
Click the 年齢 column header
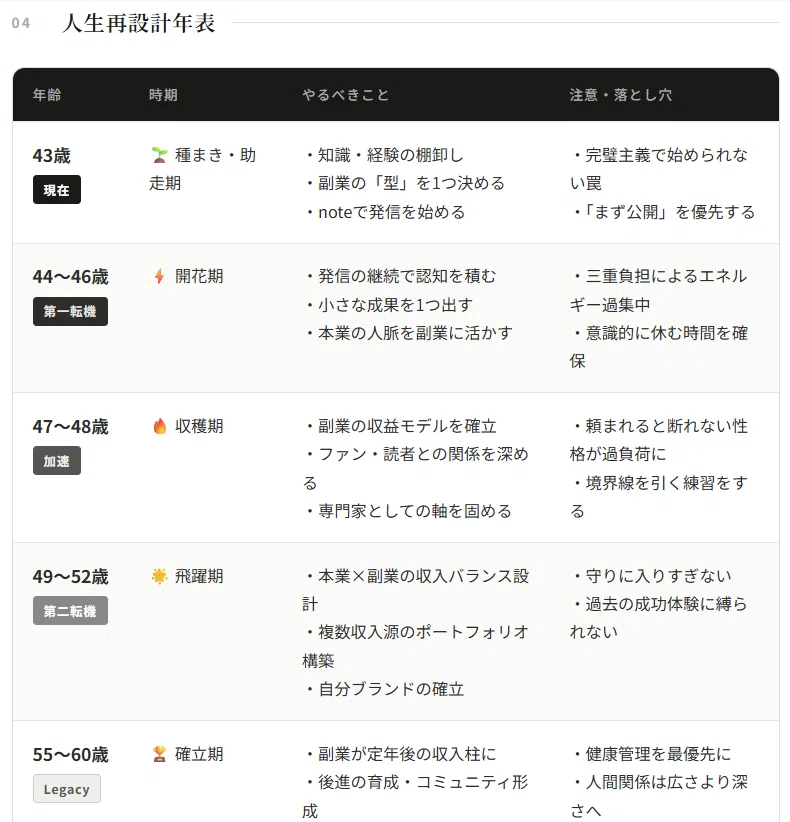(47, 95)
